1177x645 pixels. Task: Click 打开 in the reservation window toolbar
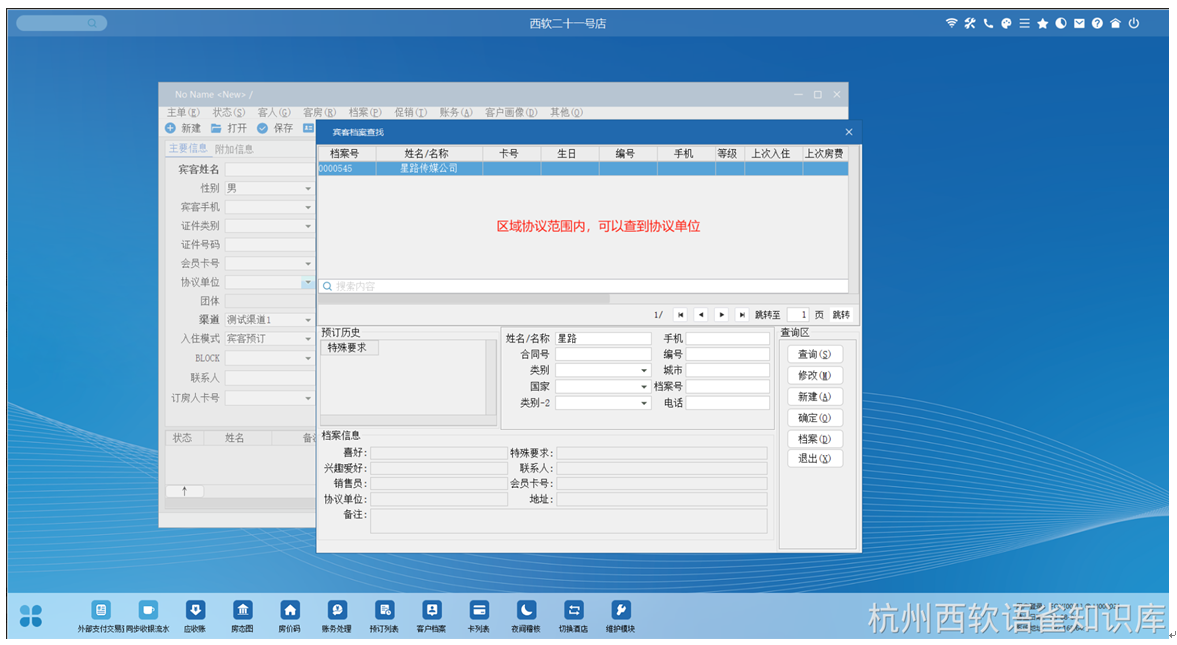coord(229,128)
